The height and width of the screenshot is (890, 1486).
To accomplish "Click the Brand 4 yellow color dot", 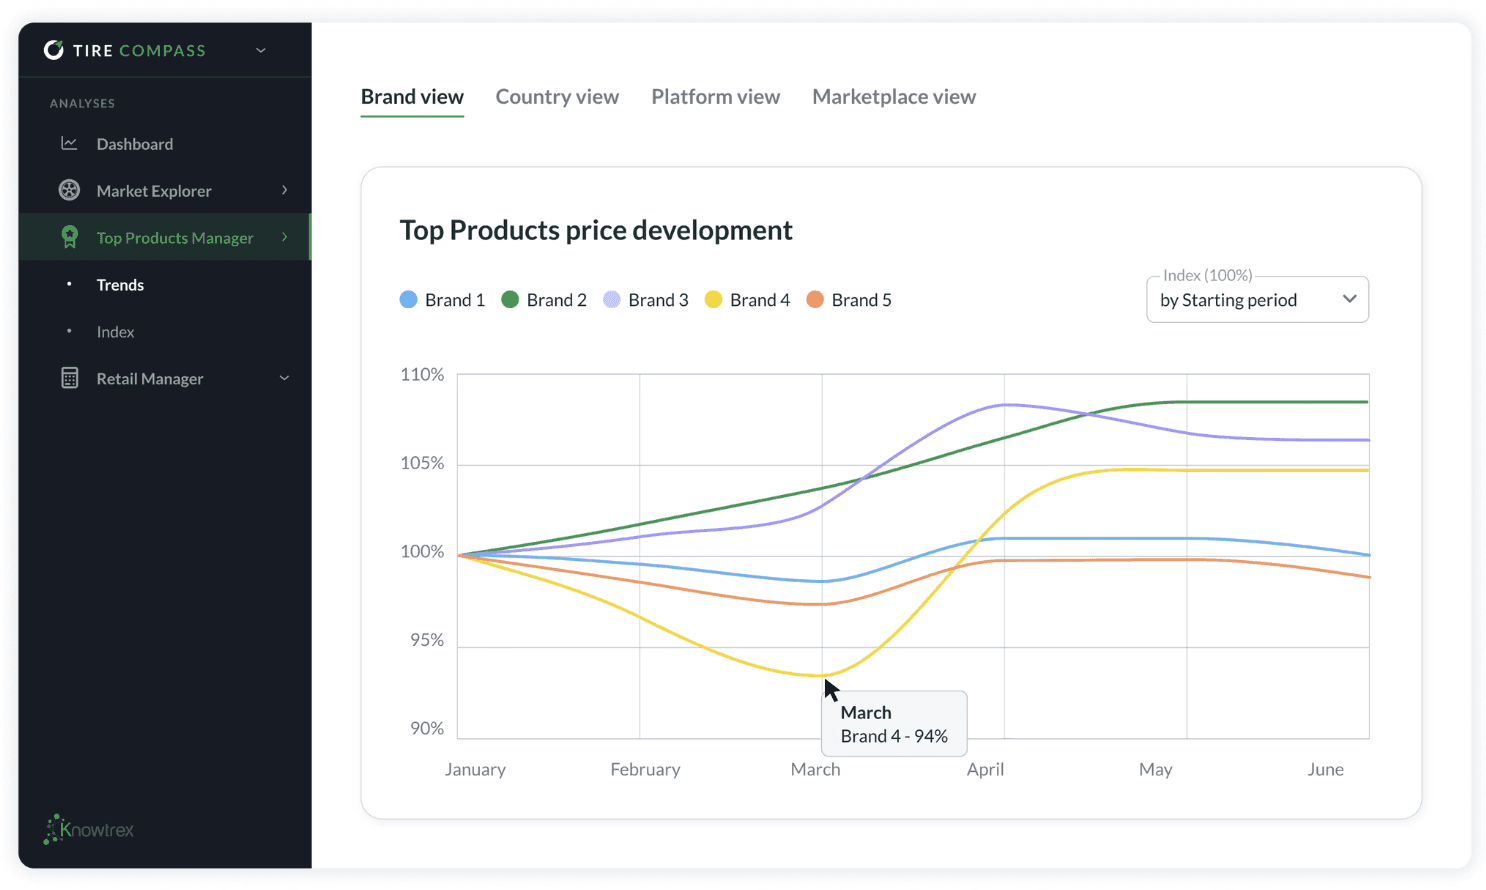I will tap(713, 300).
